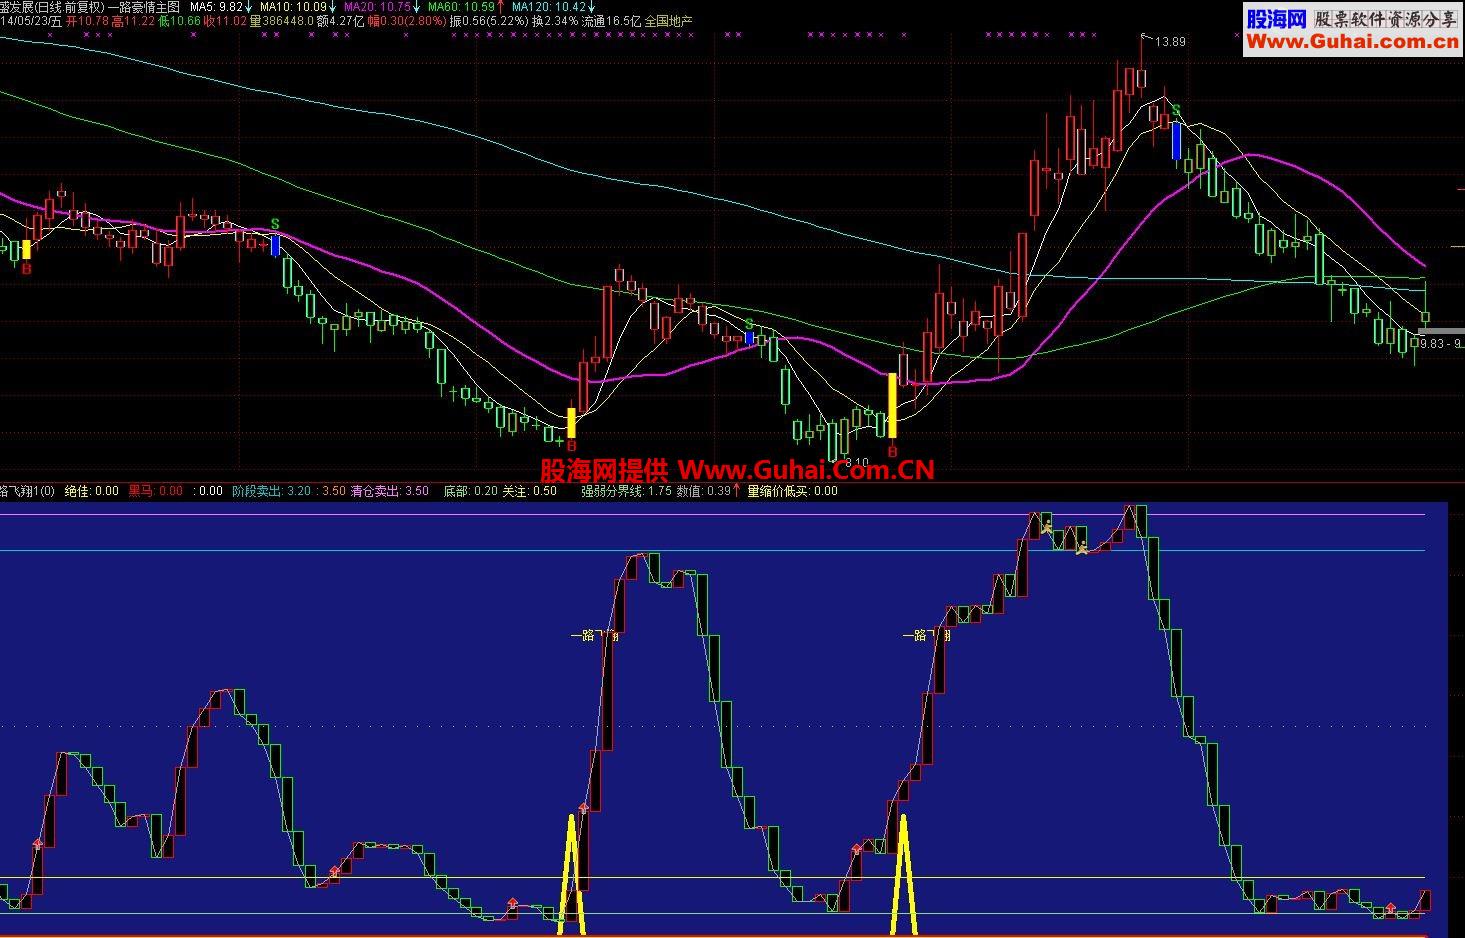Image resolution: width=1465 pixels, height=938 pixels.
Task: Click the 13.89 peak price label
Action: click(x=1170, y=42)
